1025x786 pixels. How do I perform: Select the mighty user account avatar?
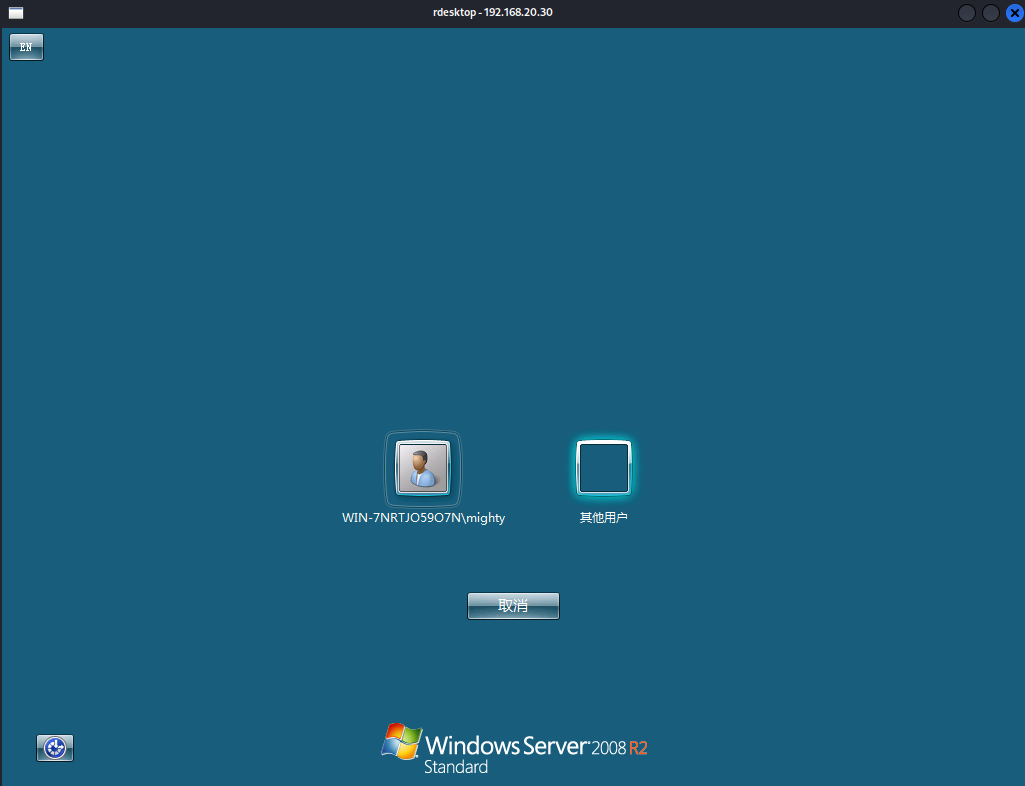pos(422,468)
